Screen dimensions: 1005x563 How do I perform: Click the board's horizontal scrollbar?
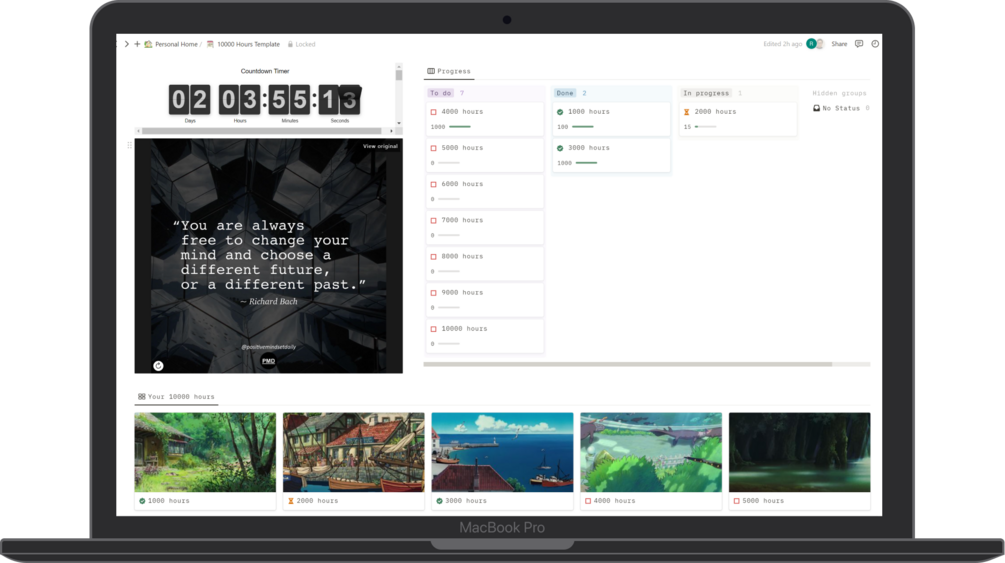click(x=627, y=364)
